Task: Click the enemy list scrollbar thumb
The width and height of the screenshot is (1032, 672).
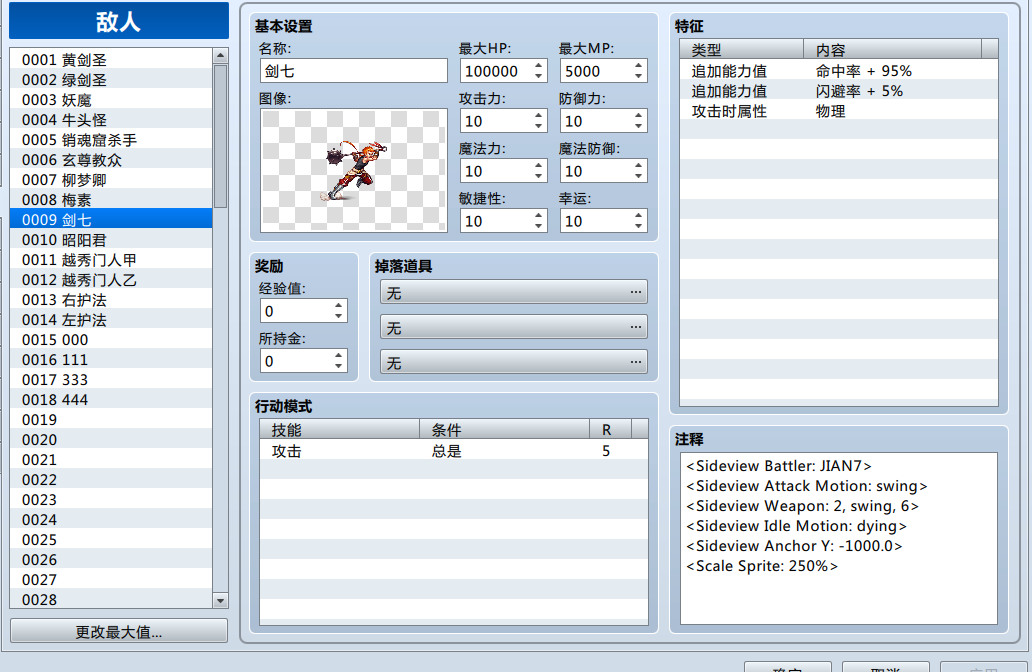Action: [x=220, y=136]
